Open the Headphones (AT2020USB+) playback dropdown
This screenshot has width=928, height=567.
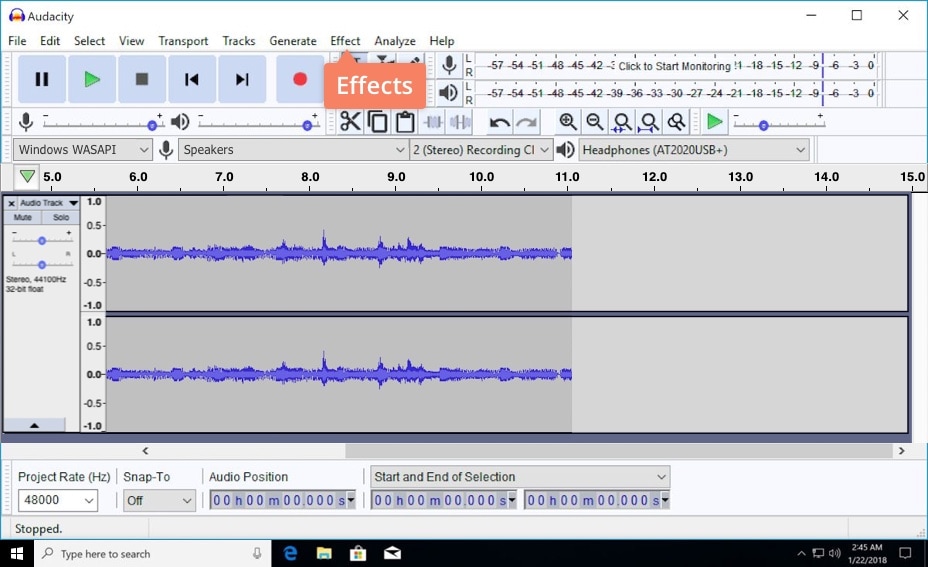(x=694, y=150)
